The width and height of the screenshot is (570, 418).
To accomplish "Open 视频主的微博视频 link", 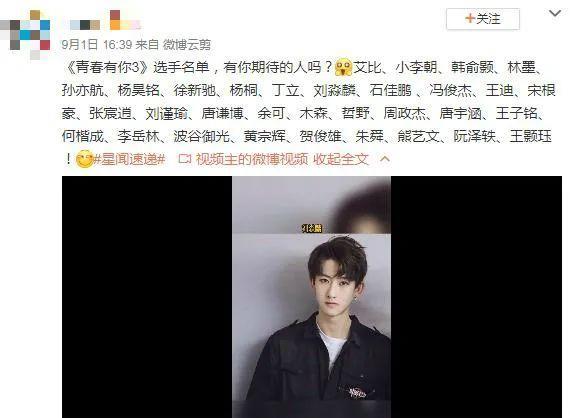I will [x=252, y=159].
